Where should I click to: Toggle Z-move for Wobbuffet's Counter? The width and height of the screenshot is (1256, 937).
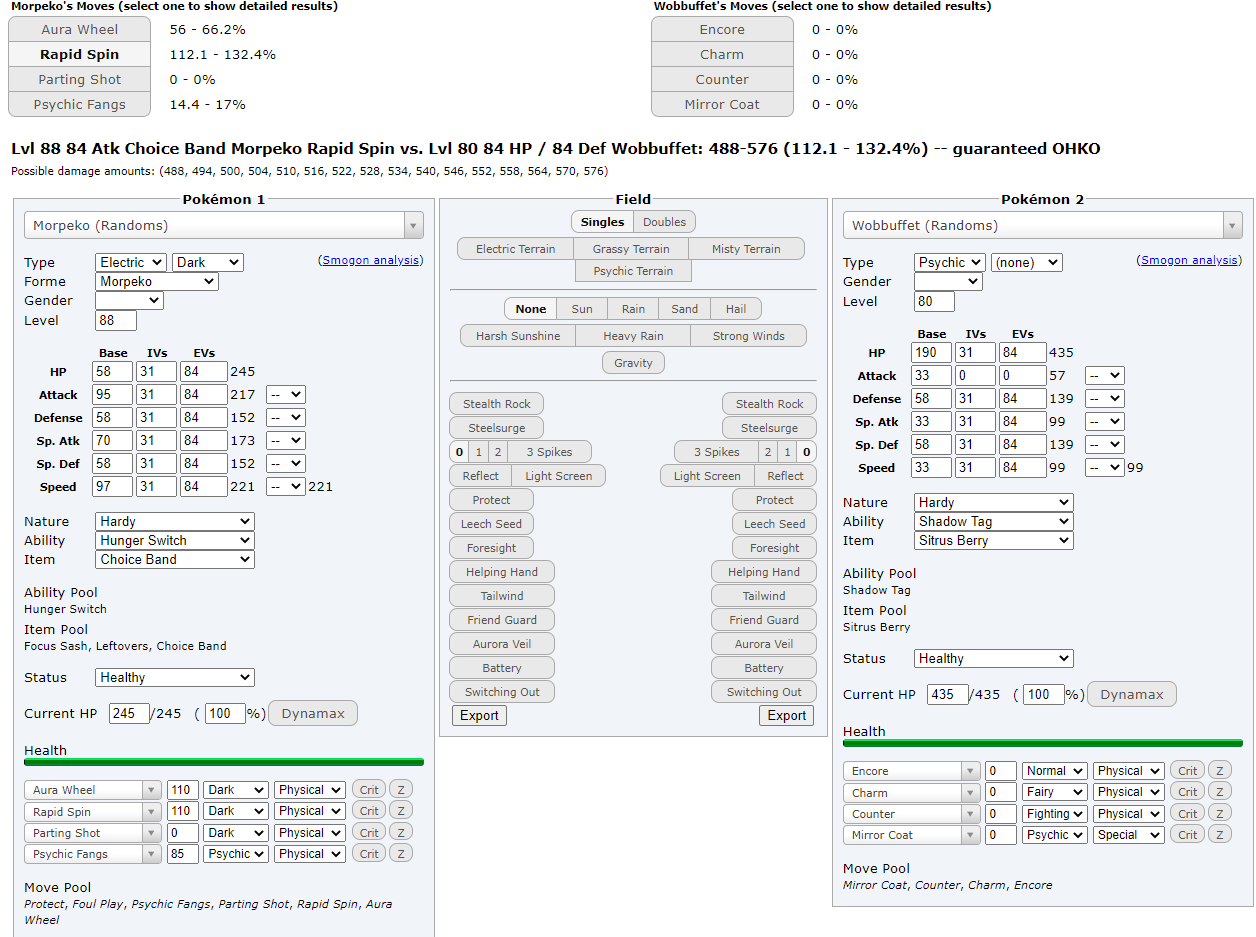tap(1219, 814)
